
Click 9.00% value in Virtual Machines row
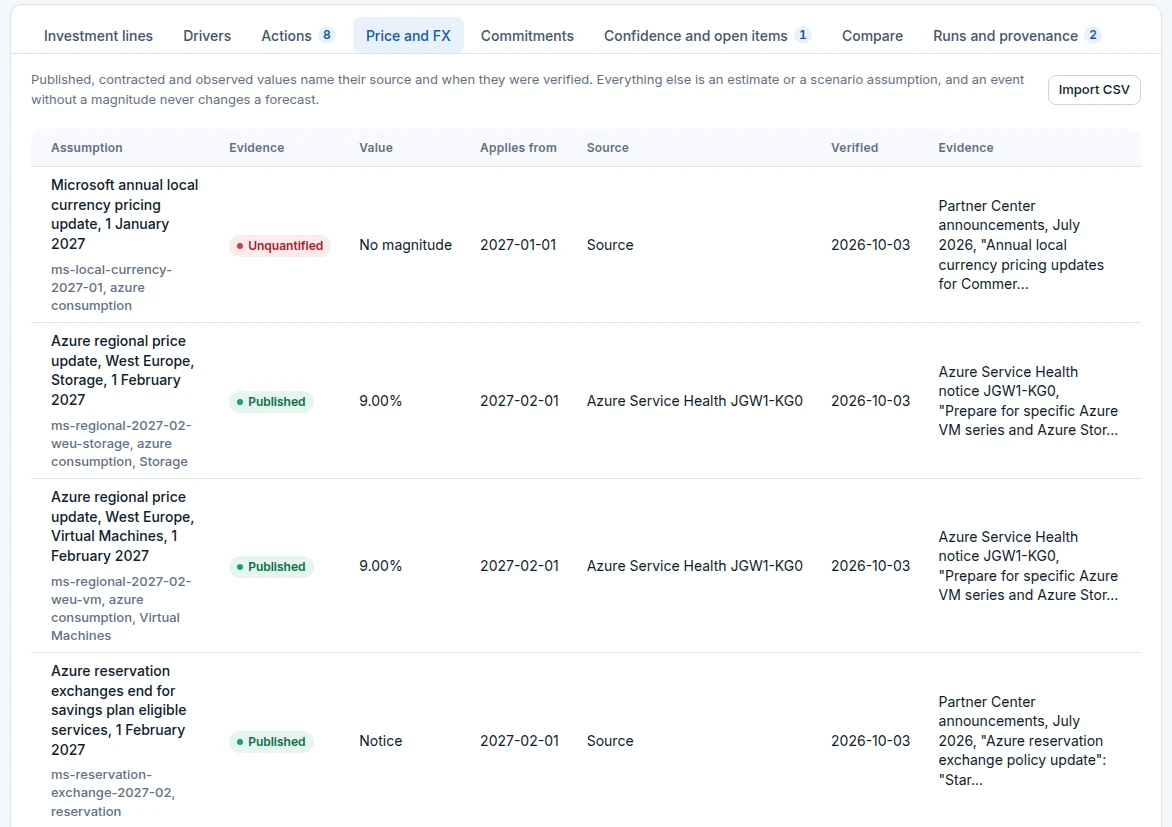(x=380, y=566)
